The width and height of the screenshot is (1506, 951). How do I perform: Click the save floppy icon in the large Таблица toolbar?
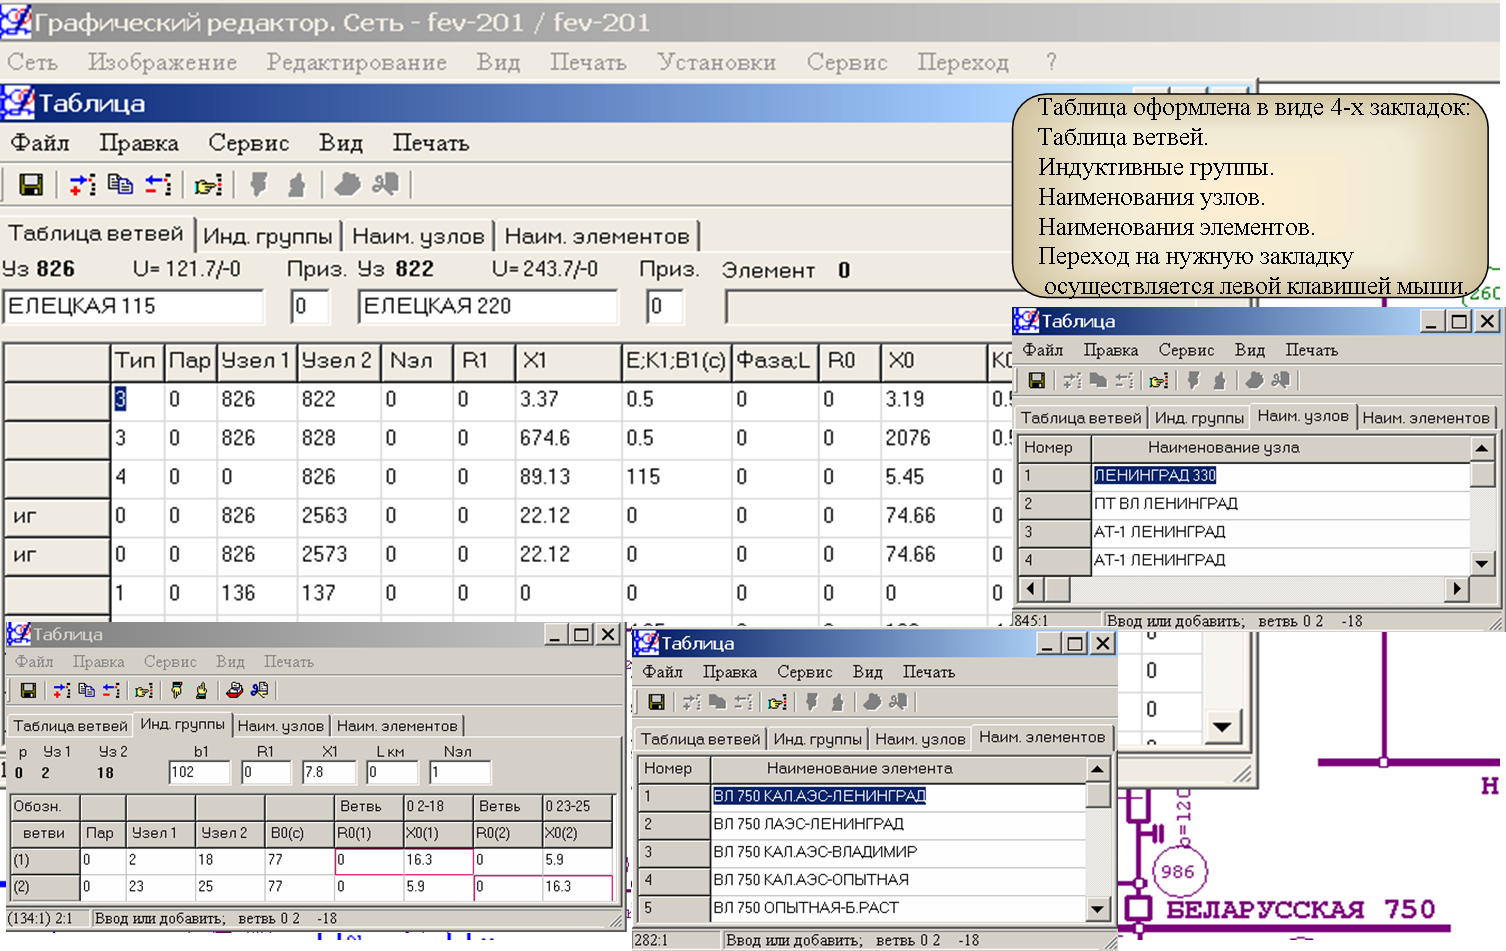tap(31, 185)
